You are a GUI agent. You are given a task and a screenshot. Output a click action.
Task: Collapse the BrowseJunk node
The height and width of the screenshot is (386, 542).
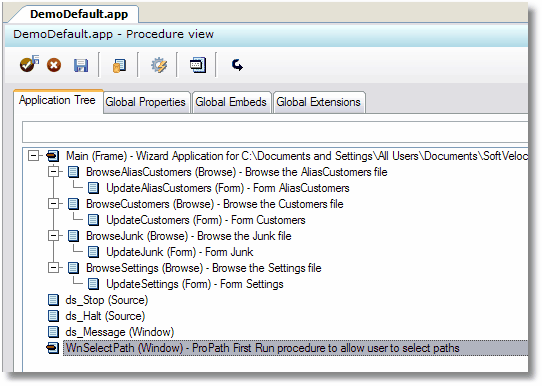click(54, 236)
